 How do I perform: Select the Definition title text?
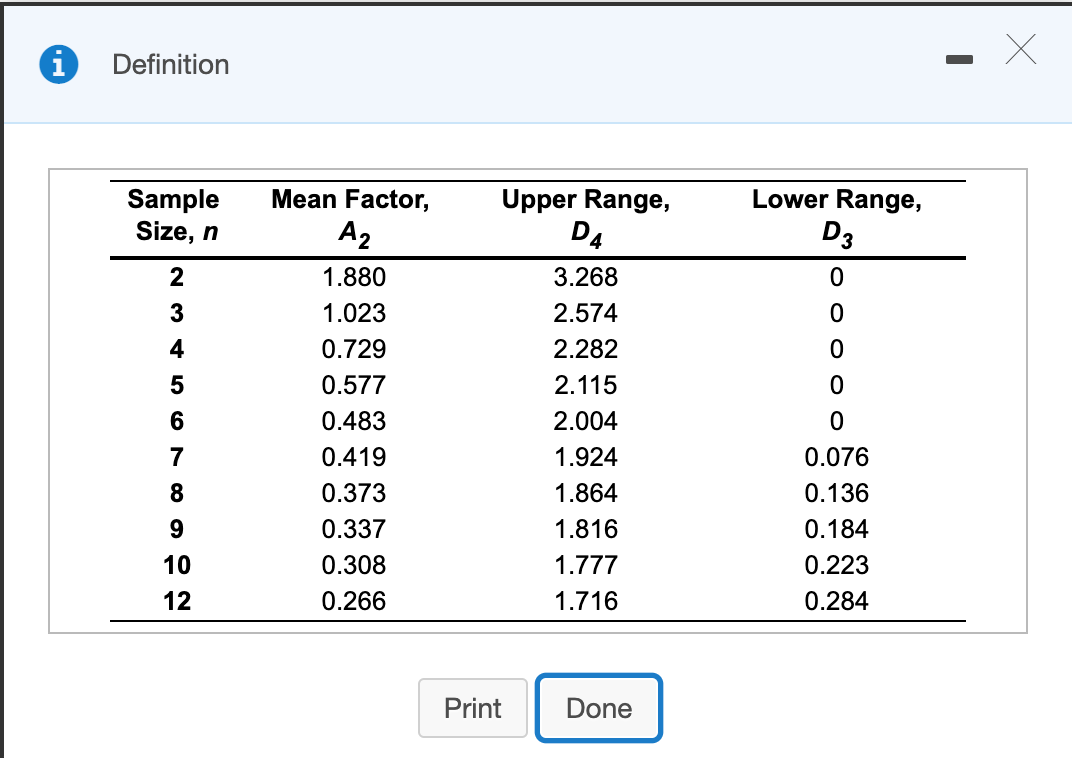pos(171,65)
